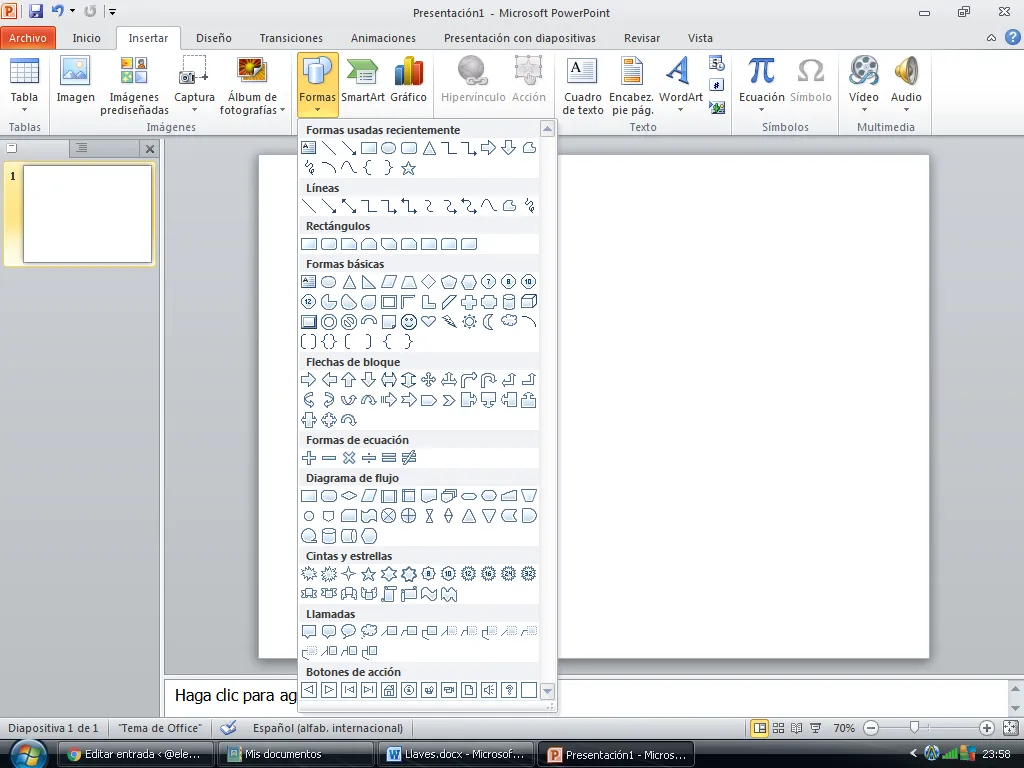1024x768 pixels.
Task: Pick the 5-point star in Cintas y estrellas
Action: [369, 574]
